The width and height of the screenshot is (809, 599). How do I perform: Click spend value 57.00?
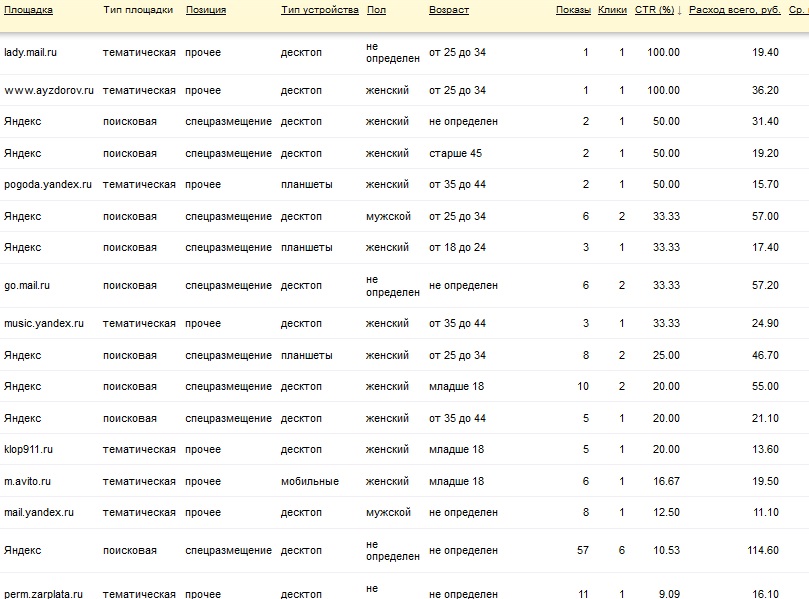click(x=765, y=216)
